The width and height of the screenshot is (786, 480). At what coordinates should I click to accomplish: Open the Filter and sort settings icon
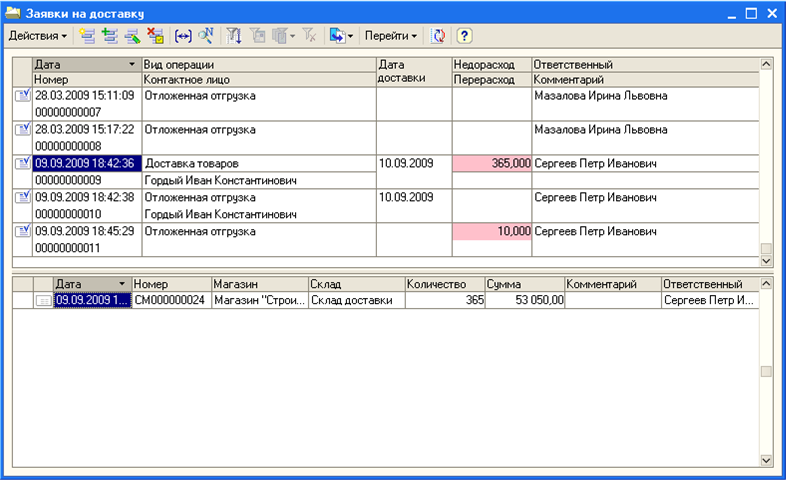[234, 36]
